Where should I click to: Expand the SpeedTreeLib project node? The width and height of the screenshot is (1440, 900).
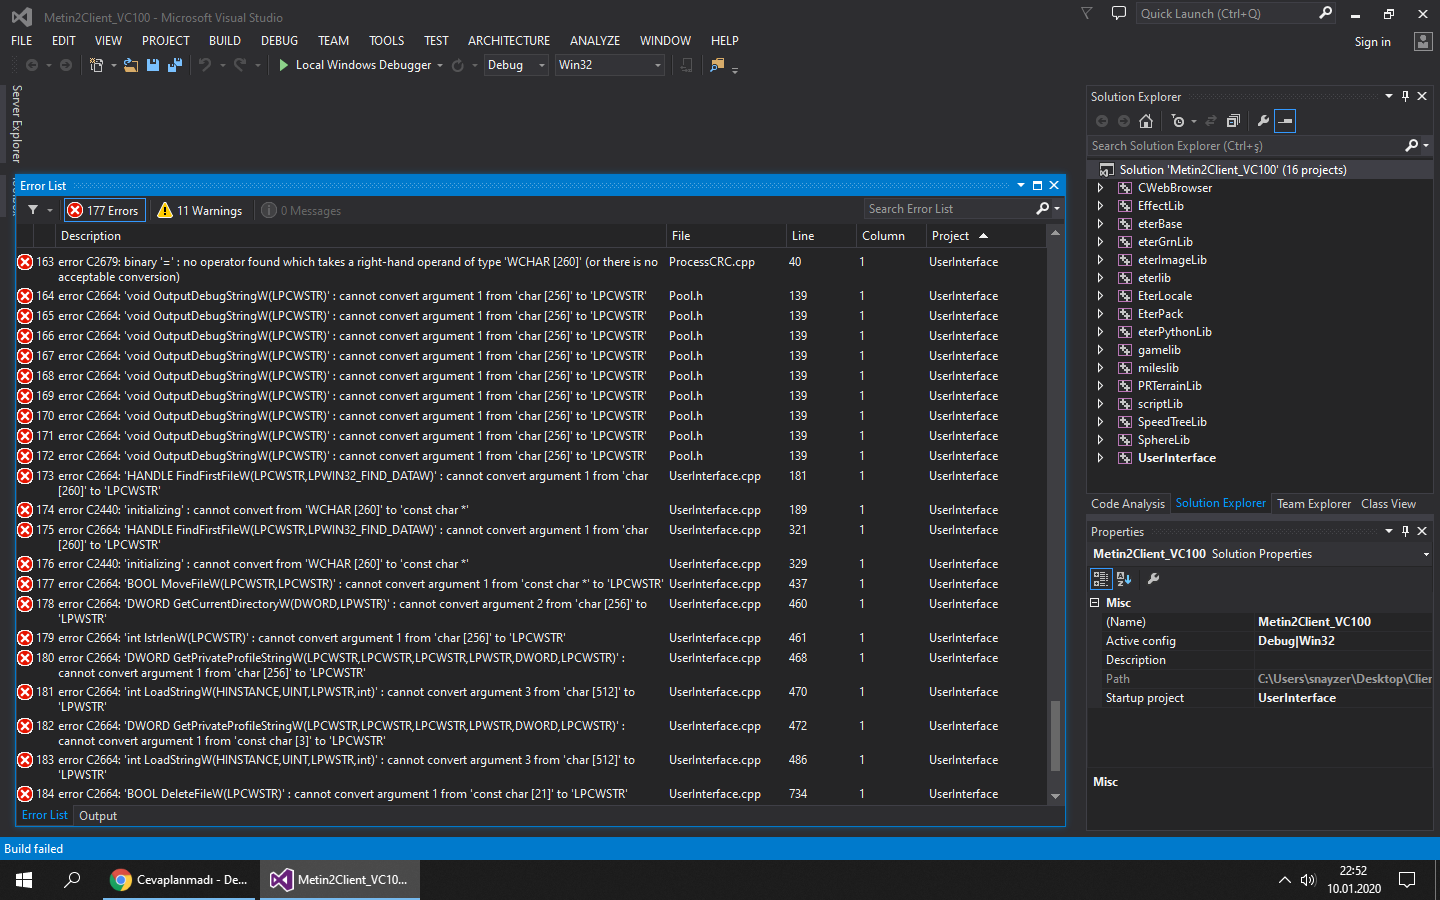coord(1101,422)
